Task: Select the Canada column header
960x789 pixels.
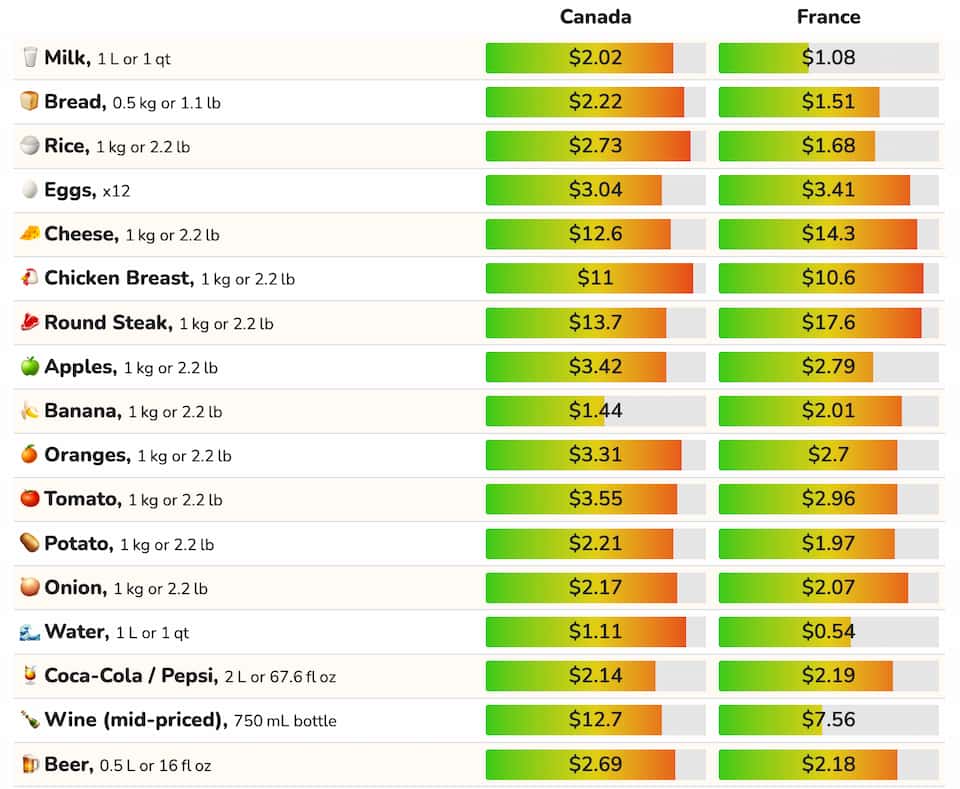Action: click(x=595, y=17)
